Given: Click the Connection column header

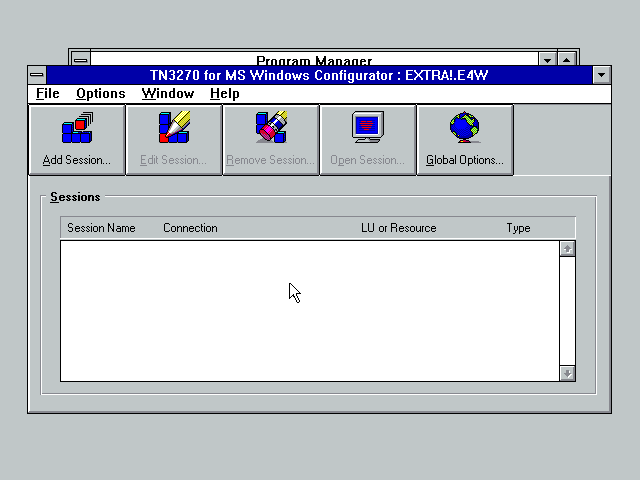Looking at the screenshot, I should [x=190, y=228].
